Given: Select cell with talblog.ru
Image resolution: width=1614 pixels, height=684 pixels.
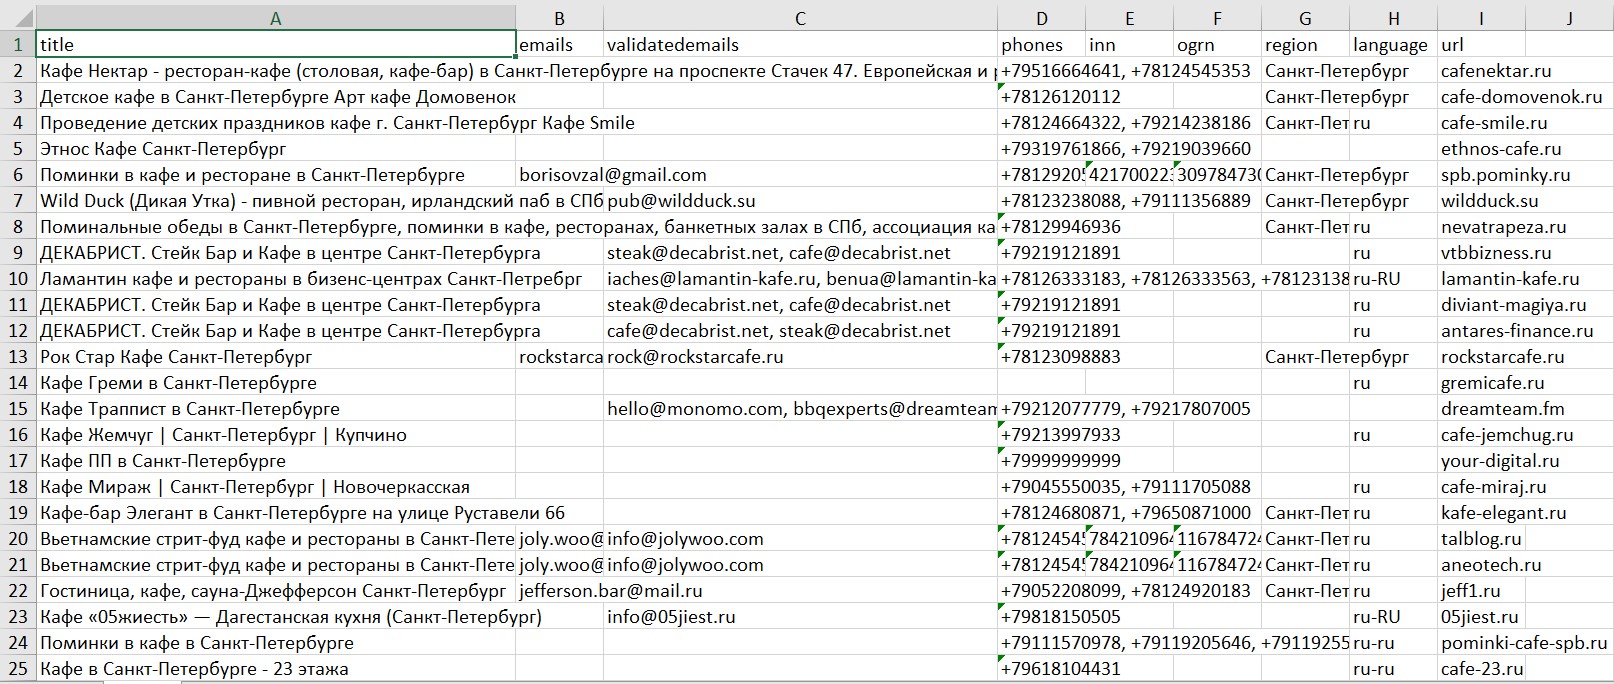Looking at the screenshot, I should pyautogui.click(x=1481, y=538).
